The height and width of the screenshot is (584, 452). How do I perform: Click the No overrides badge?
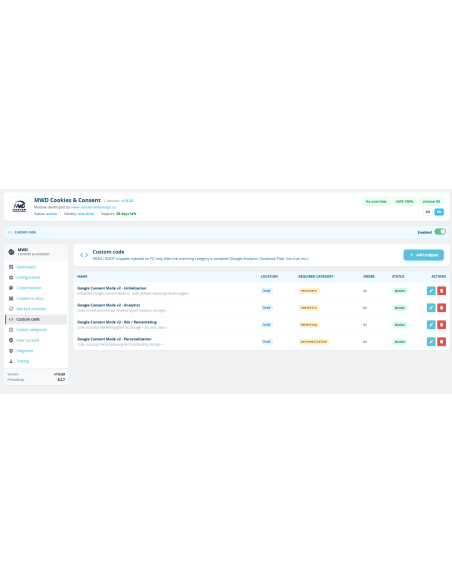point(376,201)
